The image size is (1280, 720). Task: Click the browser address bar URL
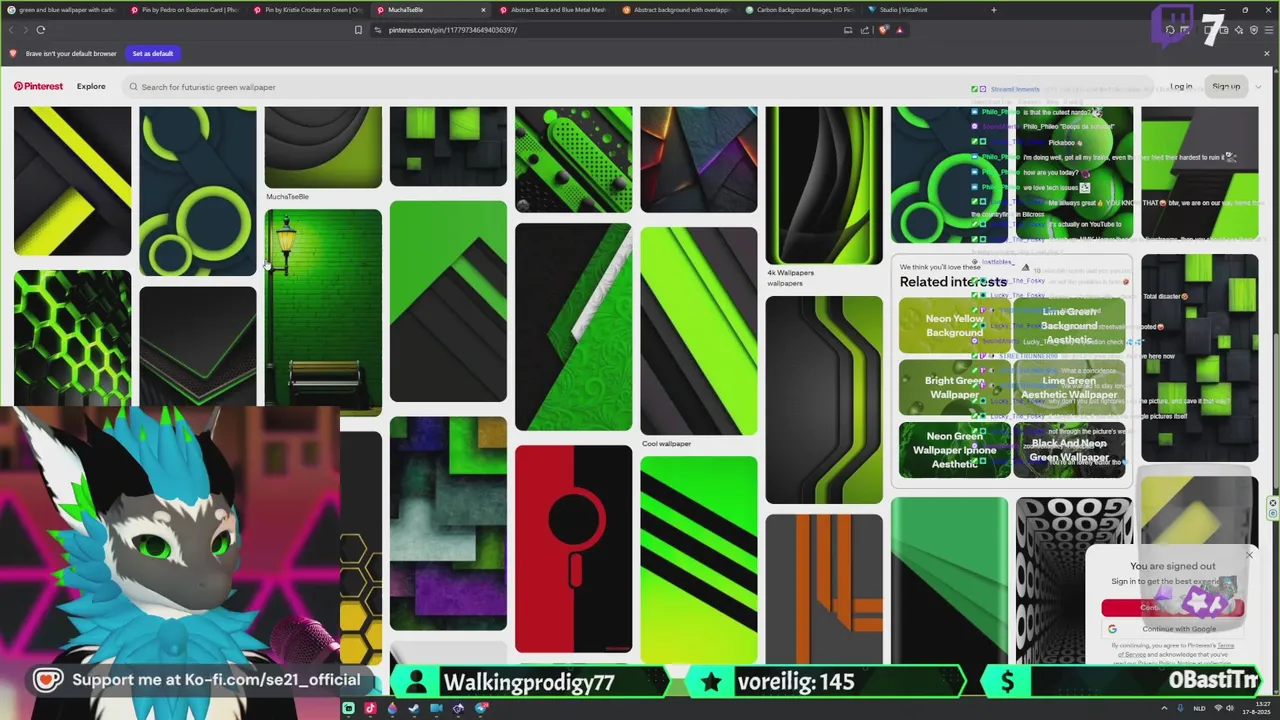coord(453,30)
